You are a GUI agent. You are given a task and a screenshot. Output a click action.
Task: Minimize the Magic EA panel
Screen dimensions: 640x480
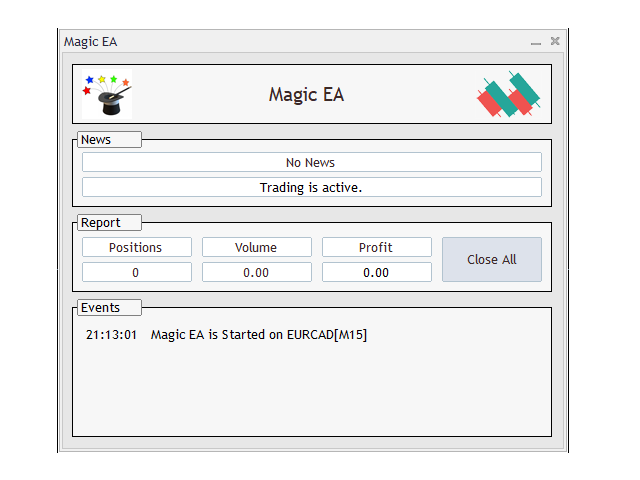point(536,42)
